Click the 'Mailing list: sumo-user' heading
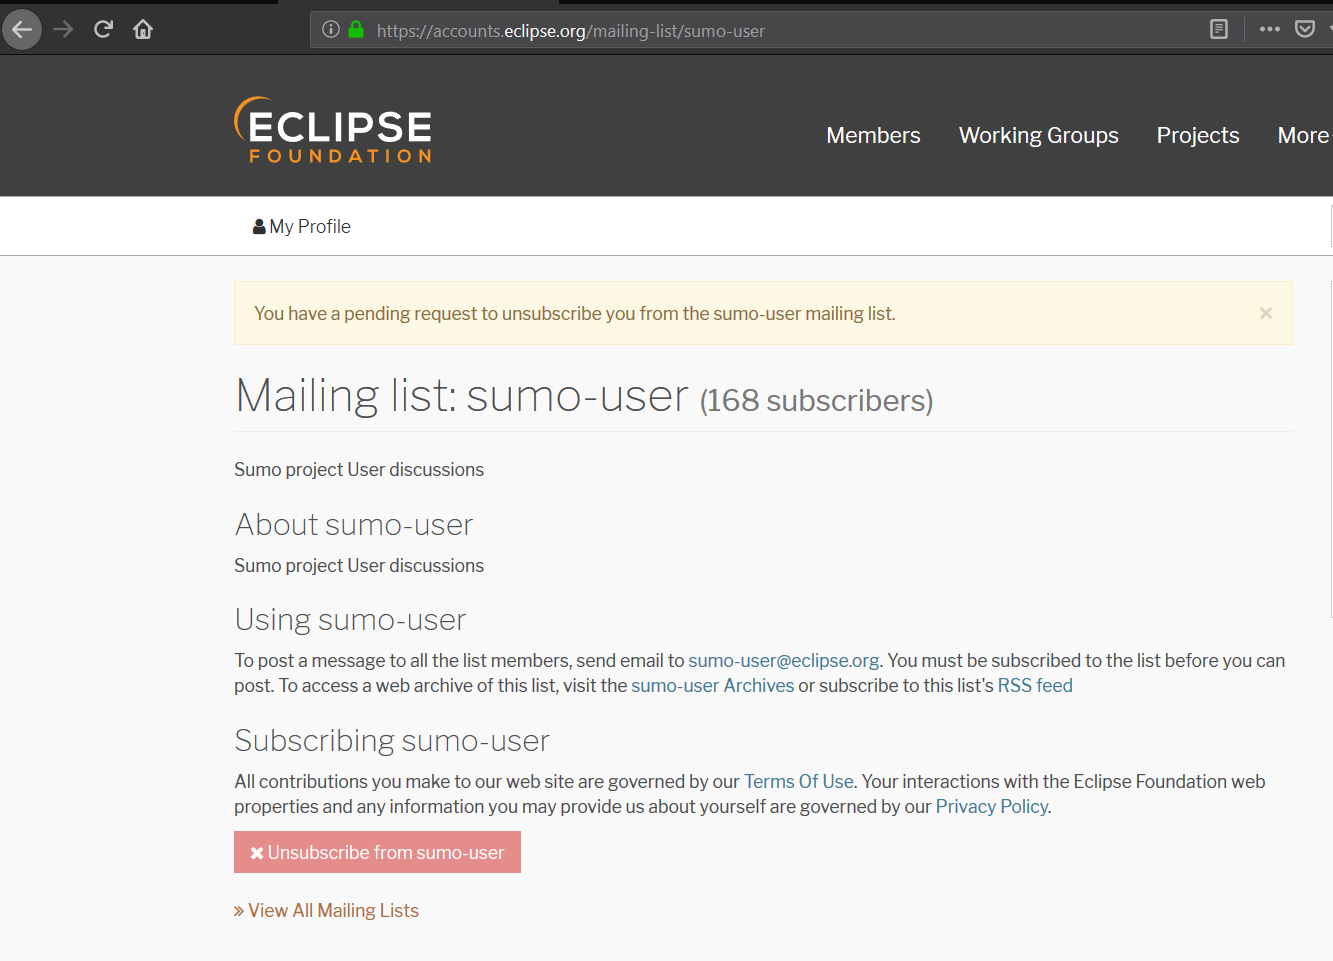1333x961 pixels. point(462,396)
